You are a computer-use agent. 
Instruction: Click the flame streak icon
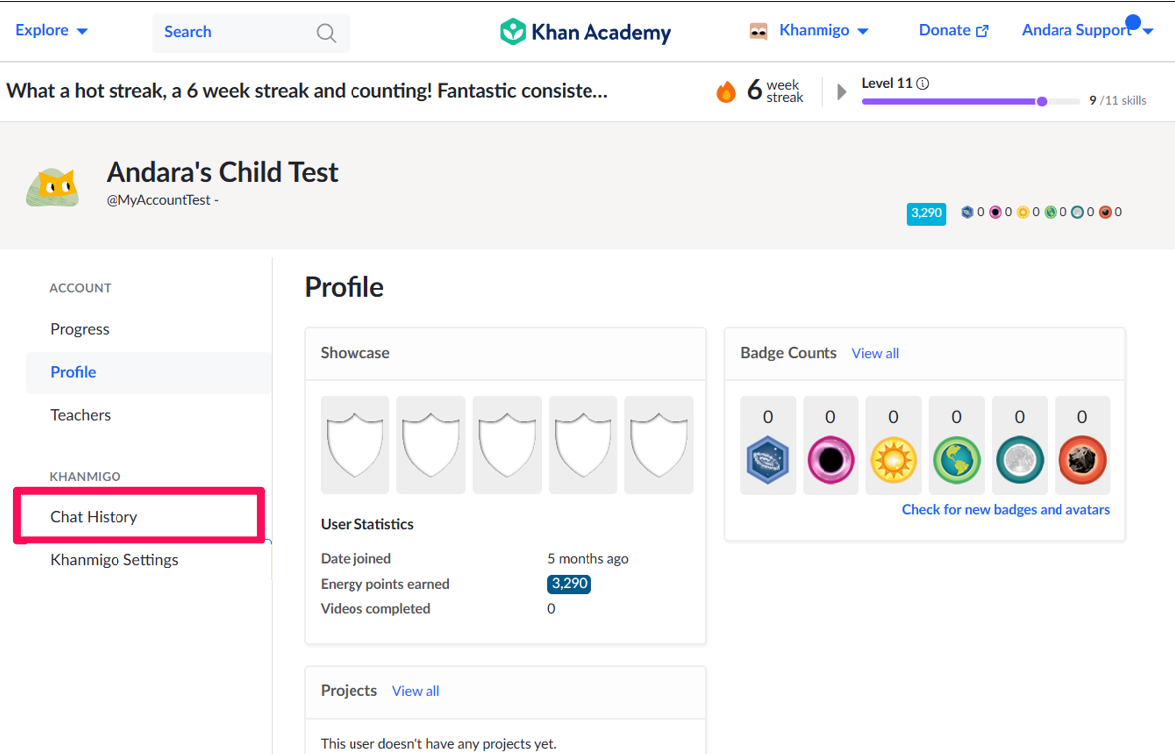pos(726,91)
